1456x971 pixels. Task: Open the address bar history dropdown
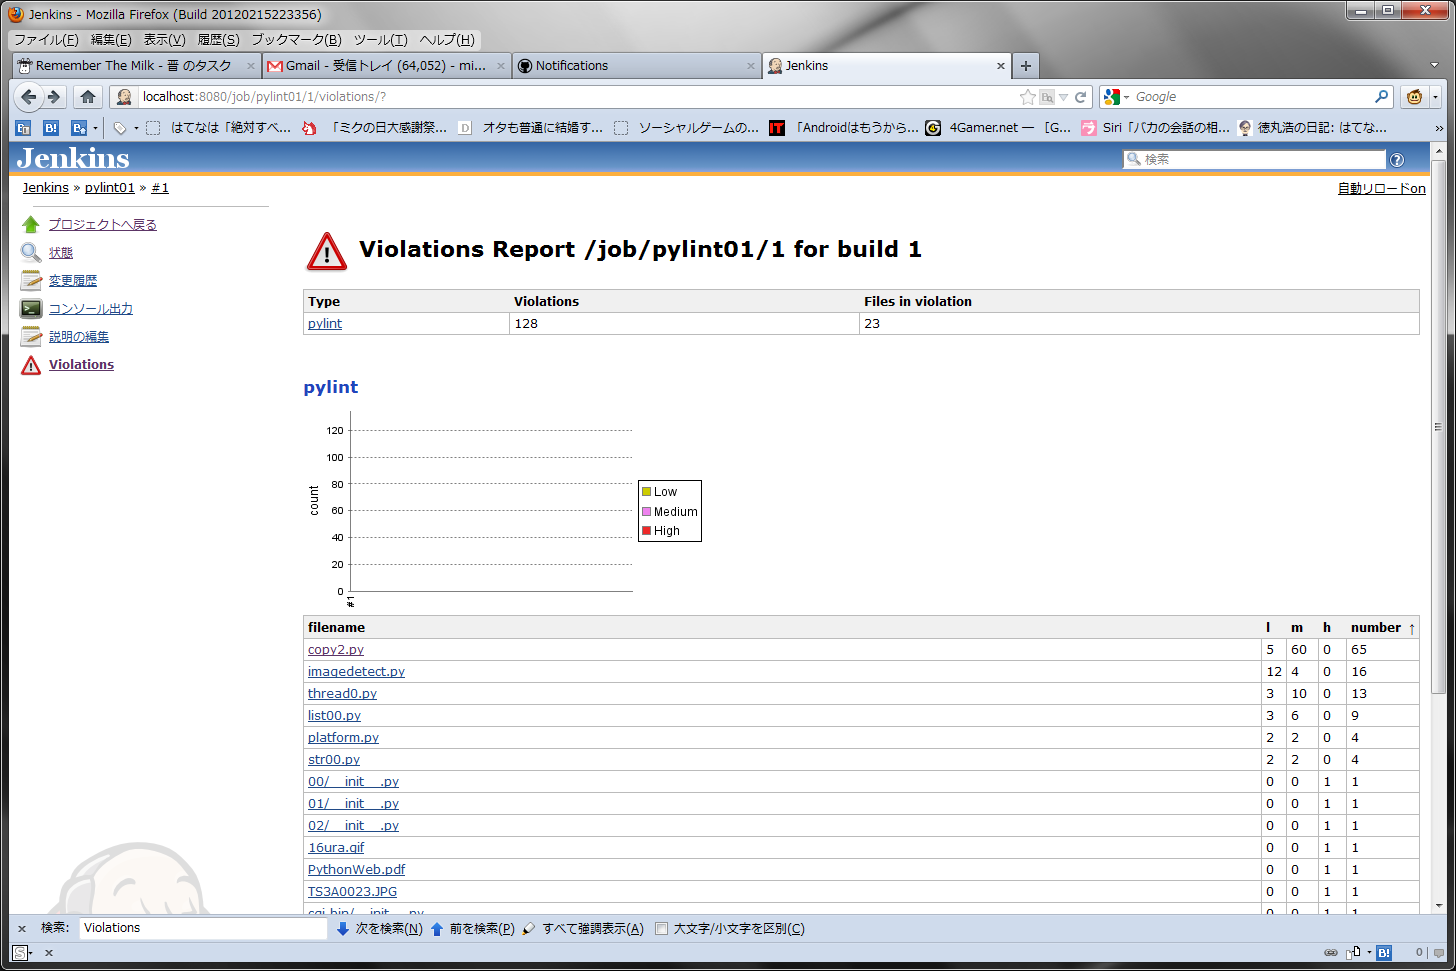1064,97
